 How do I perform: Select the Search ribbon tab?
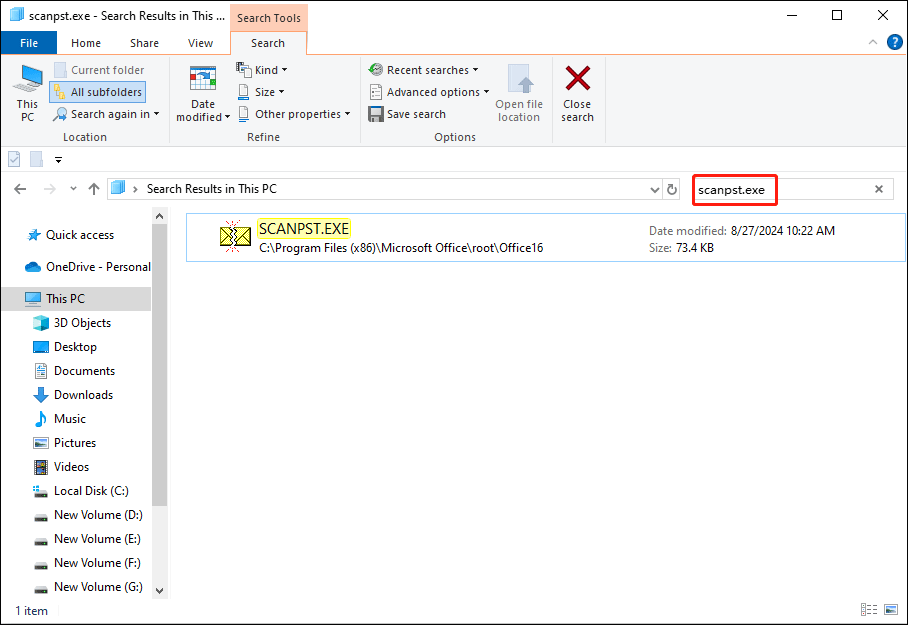pyautogui.click(x=268, y=43)
